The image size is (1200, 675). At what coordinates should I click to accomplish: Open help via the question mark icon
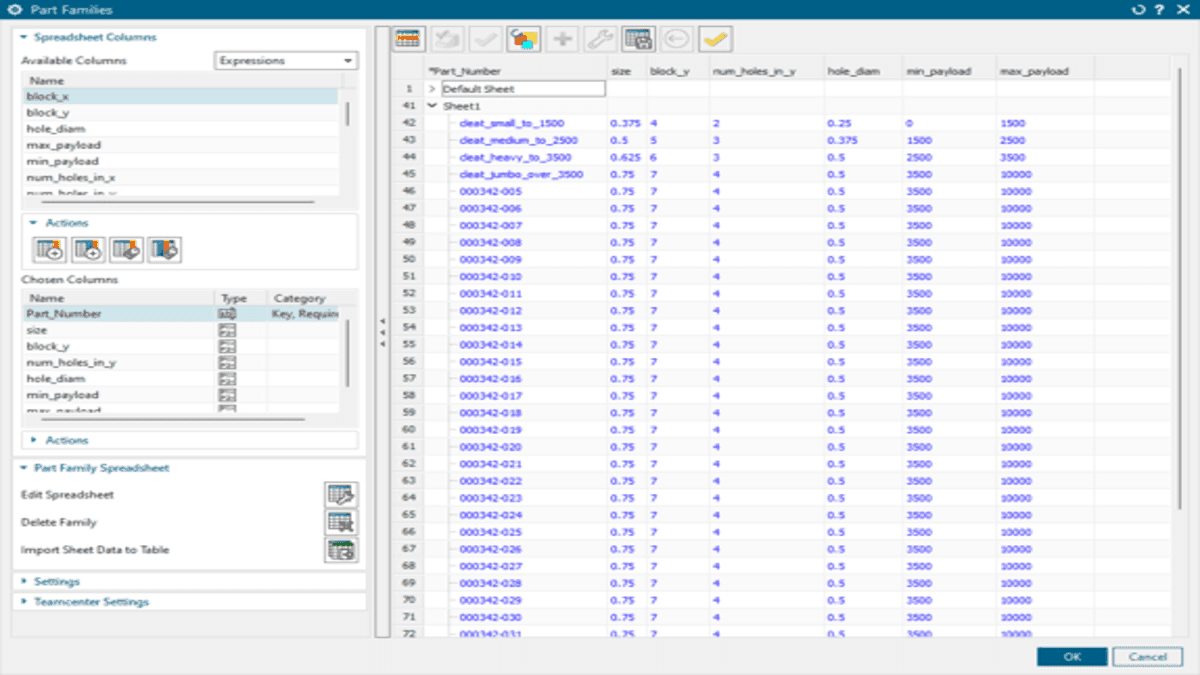tap(1159, 9)
